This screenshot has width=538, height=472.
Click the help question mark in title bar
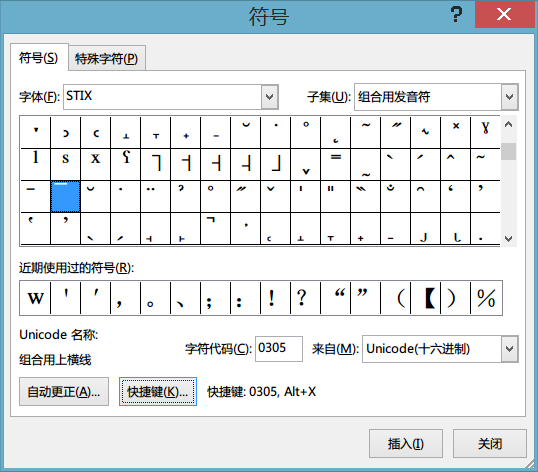coord(456,14)
